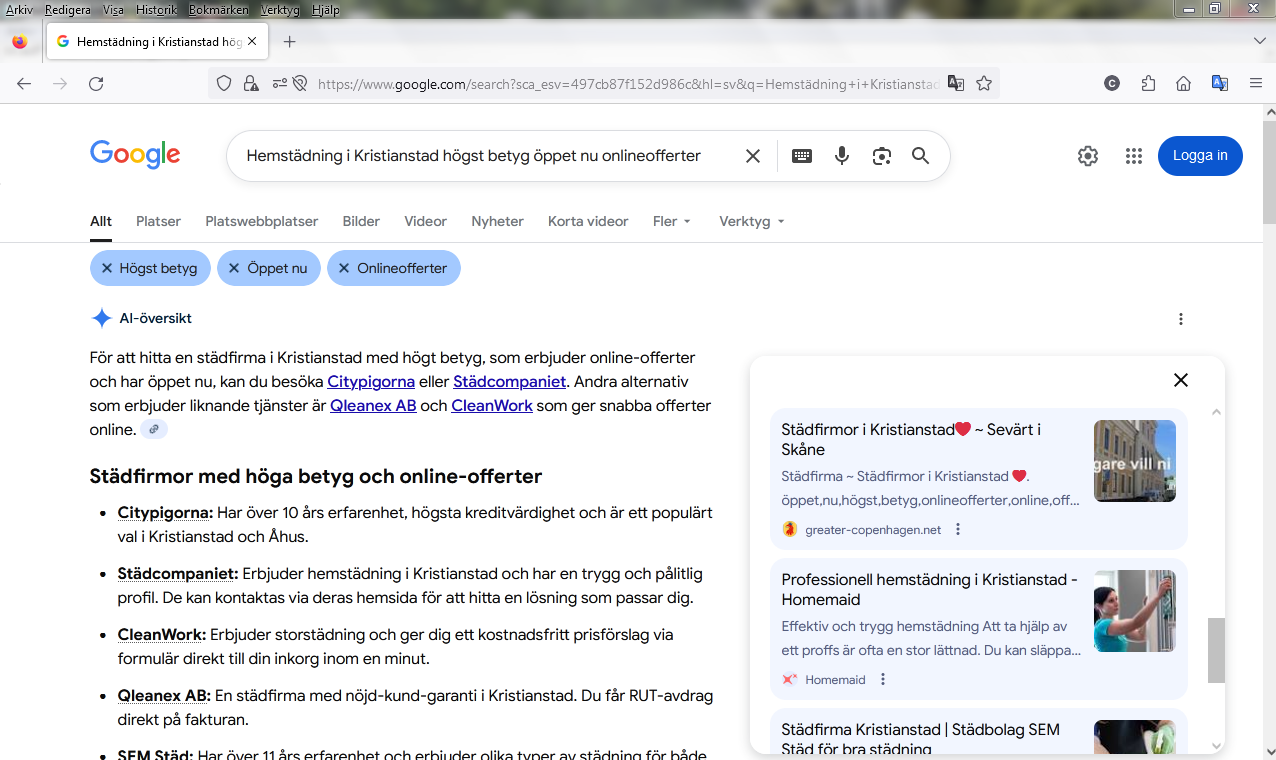This screenshot has height=760, width=1276.
Task: Expand the Verktyg dropdown
Action: [x=752, y=221]
